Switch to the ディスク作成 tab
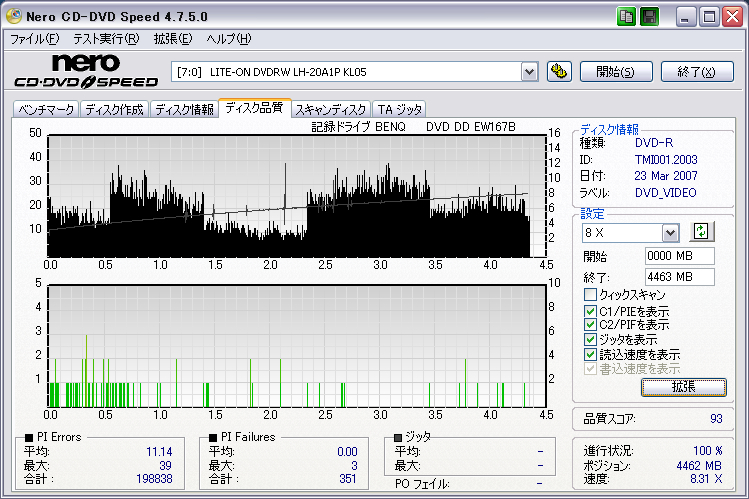 point(115,109)
